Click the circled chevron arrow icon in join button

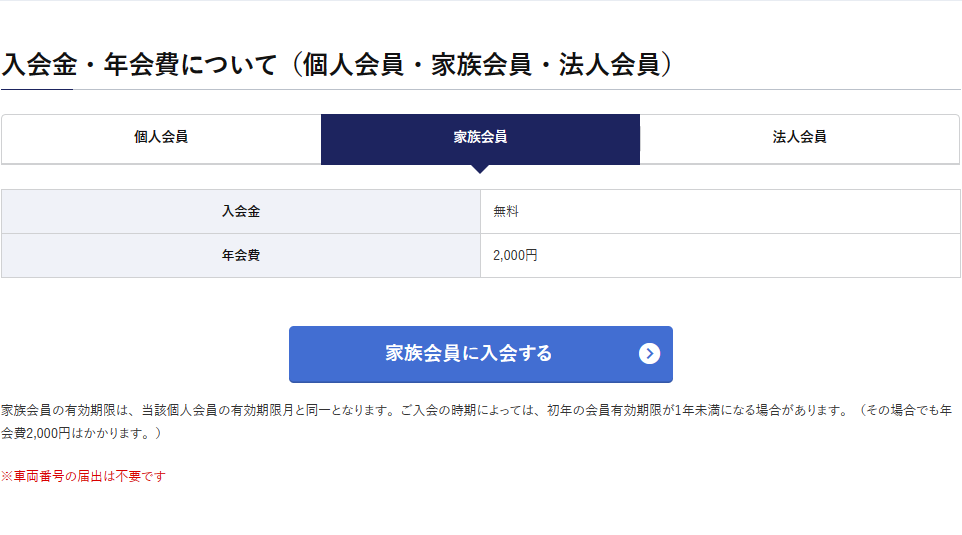tap(649, 353)
